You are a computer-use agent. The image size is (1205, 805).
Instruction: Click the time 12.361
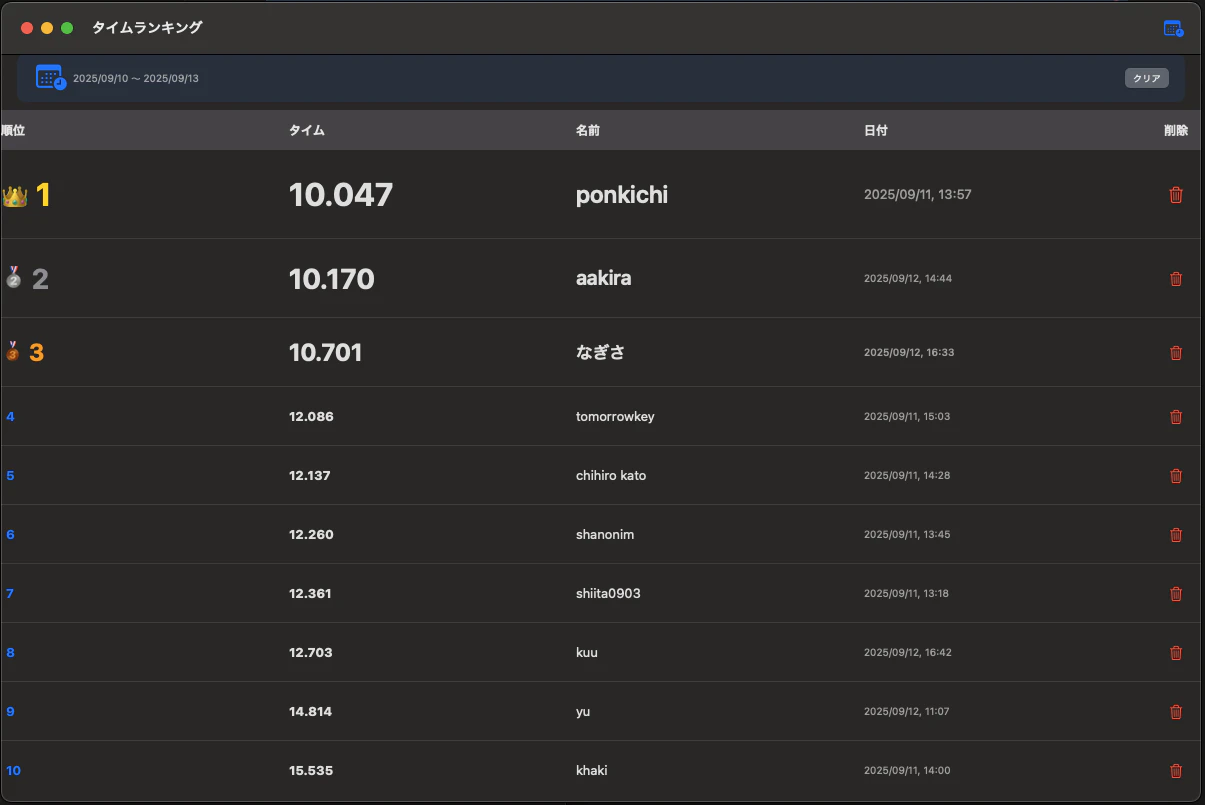[x=310, y=594]
